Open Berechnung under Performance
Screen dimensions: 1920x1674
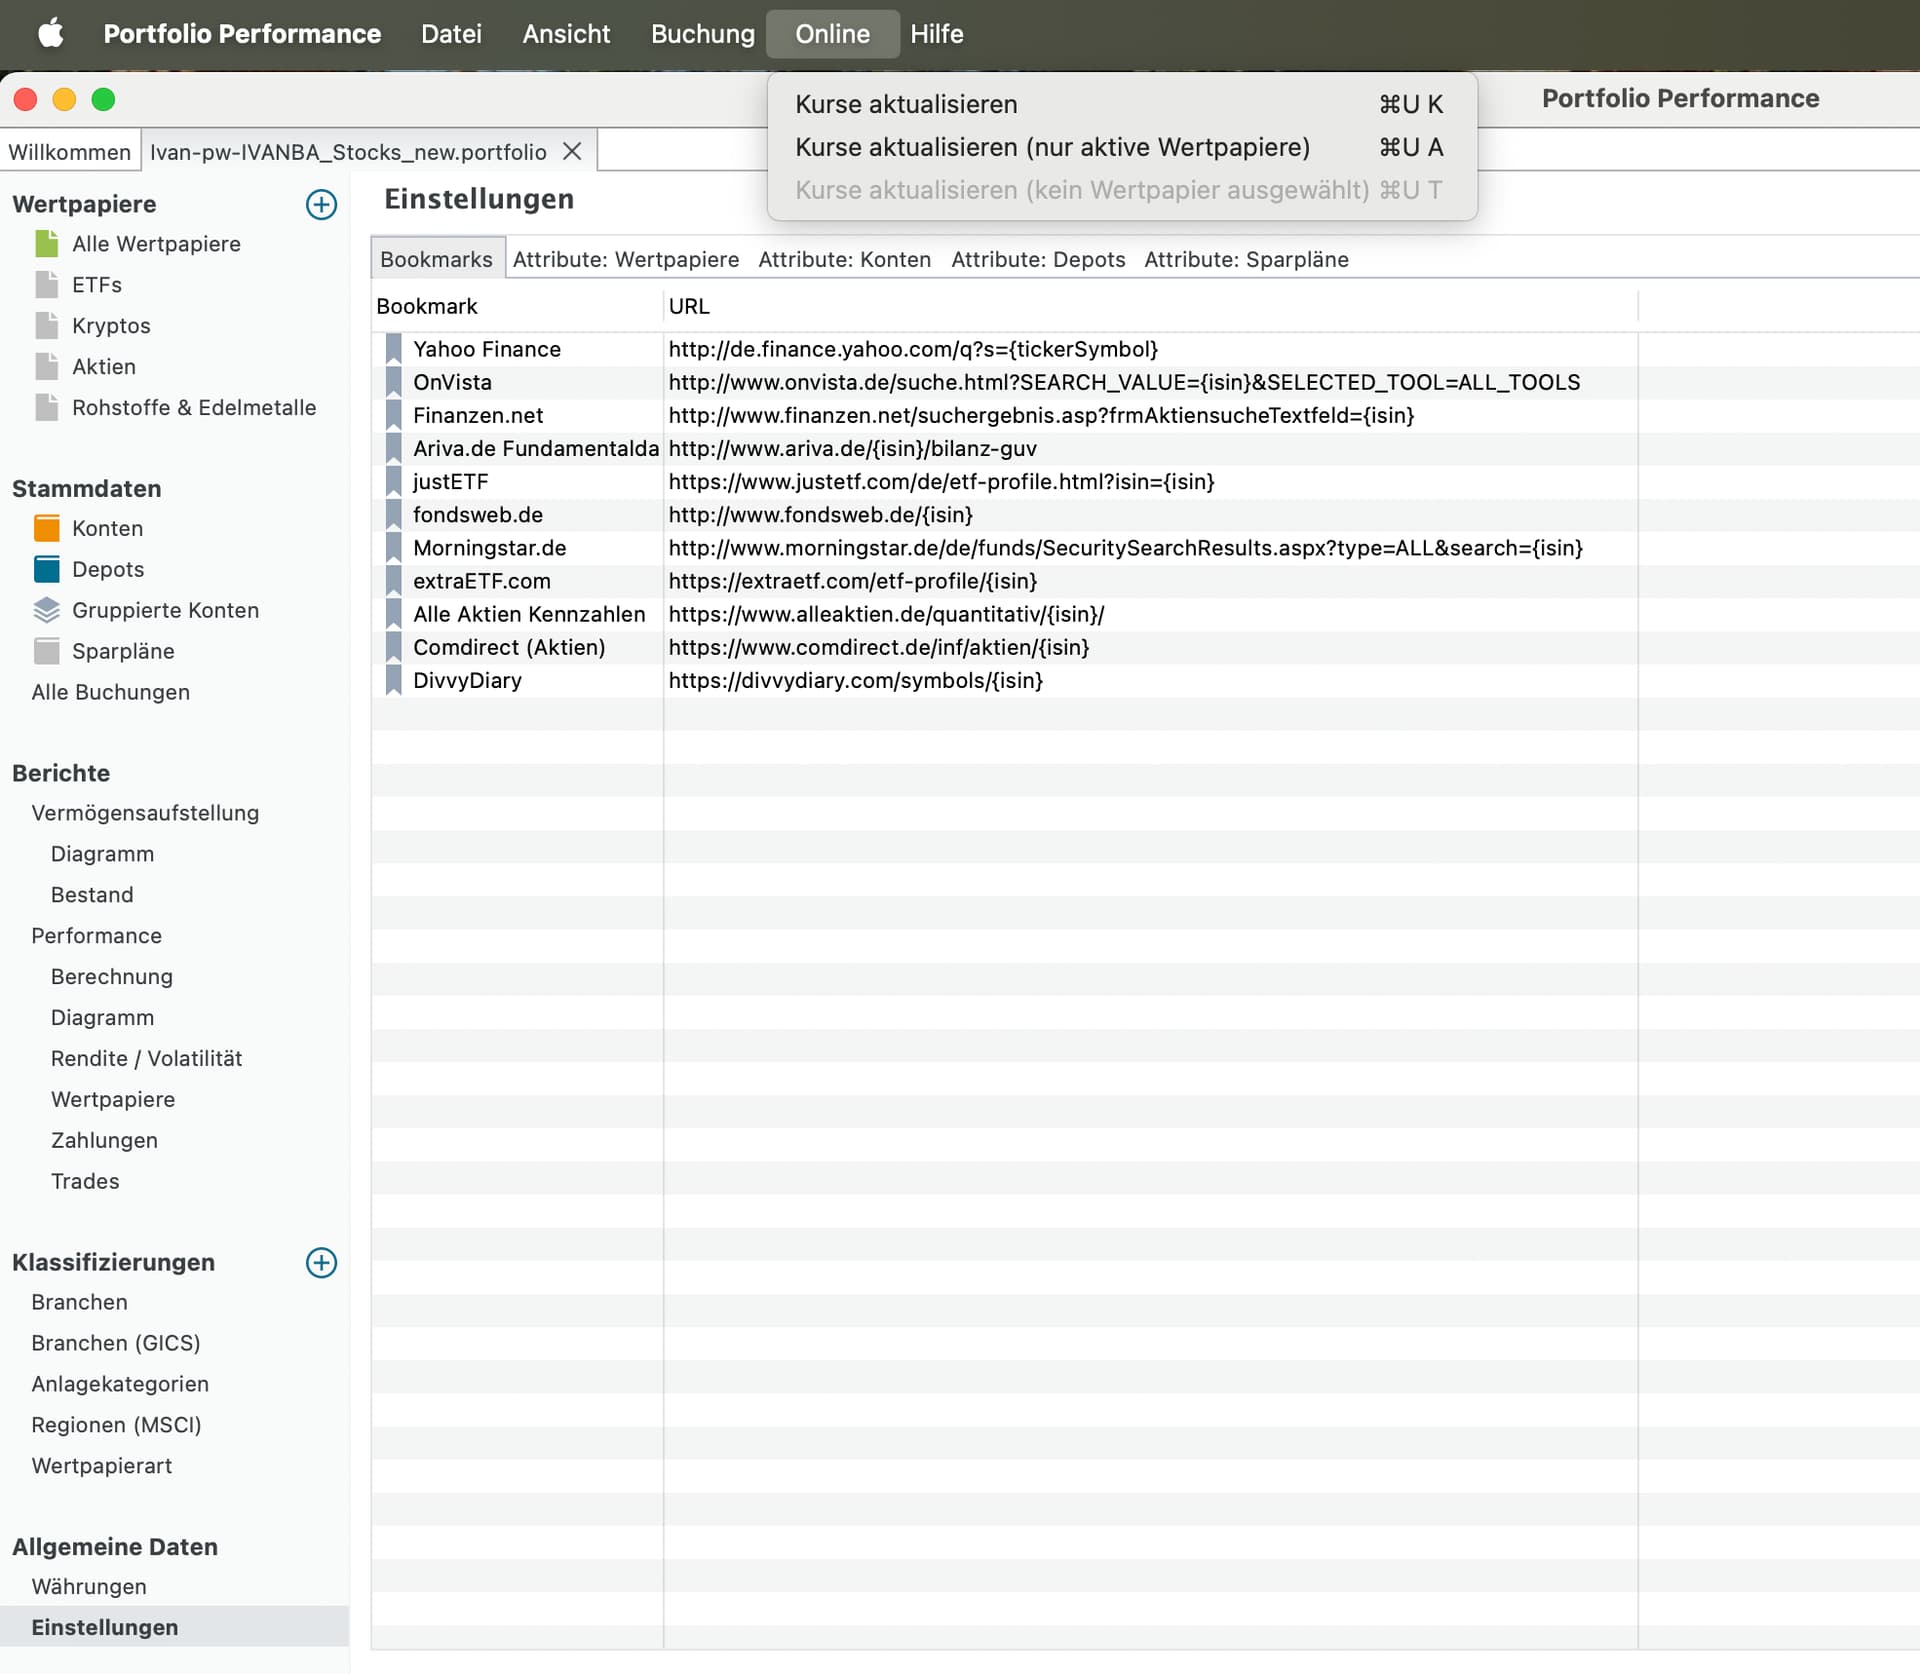pyautogui.click(x=112, y=977)
